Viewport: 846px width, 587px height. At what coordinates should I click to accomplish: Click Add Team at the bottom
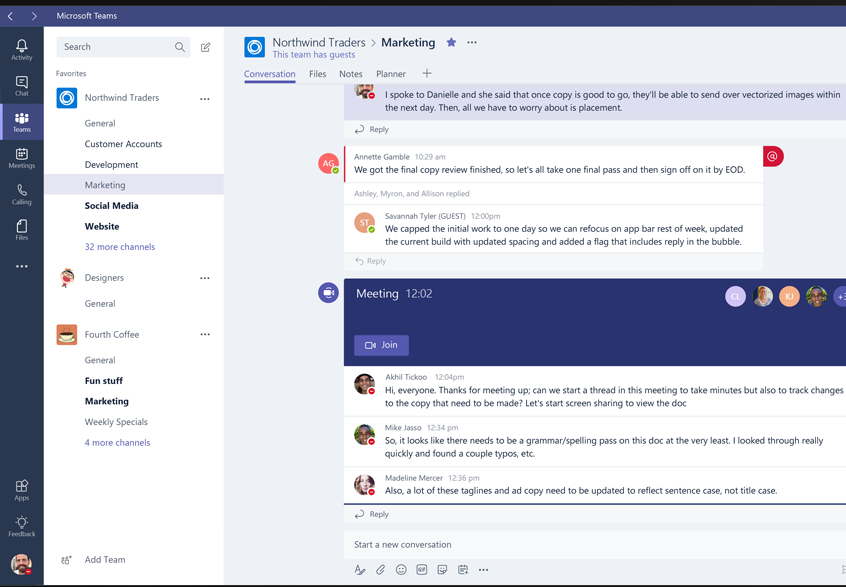tap(93, 560)
